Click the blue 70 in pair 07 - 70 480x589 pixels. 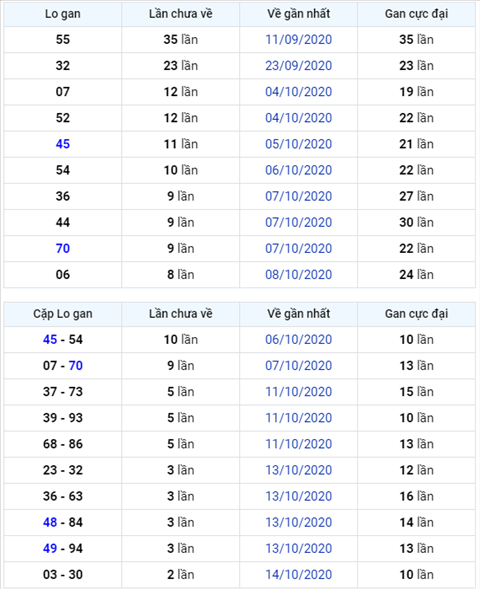click(x=75, y=365)
